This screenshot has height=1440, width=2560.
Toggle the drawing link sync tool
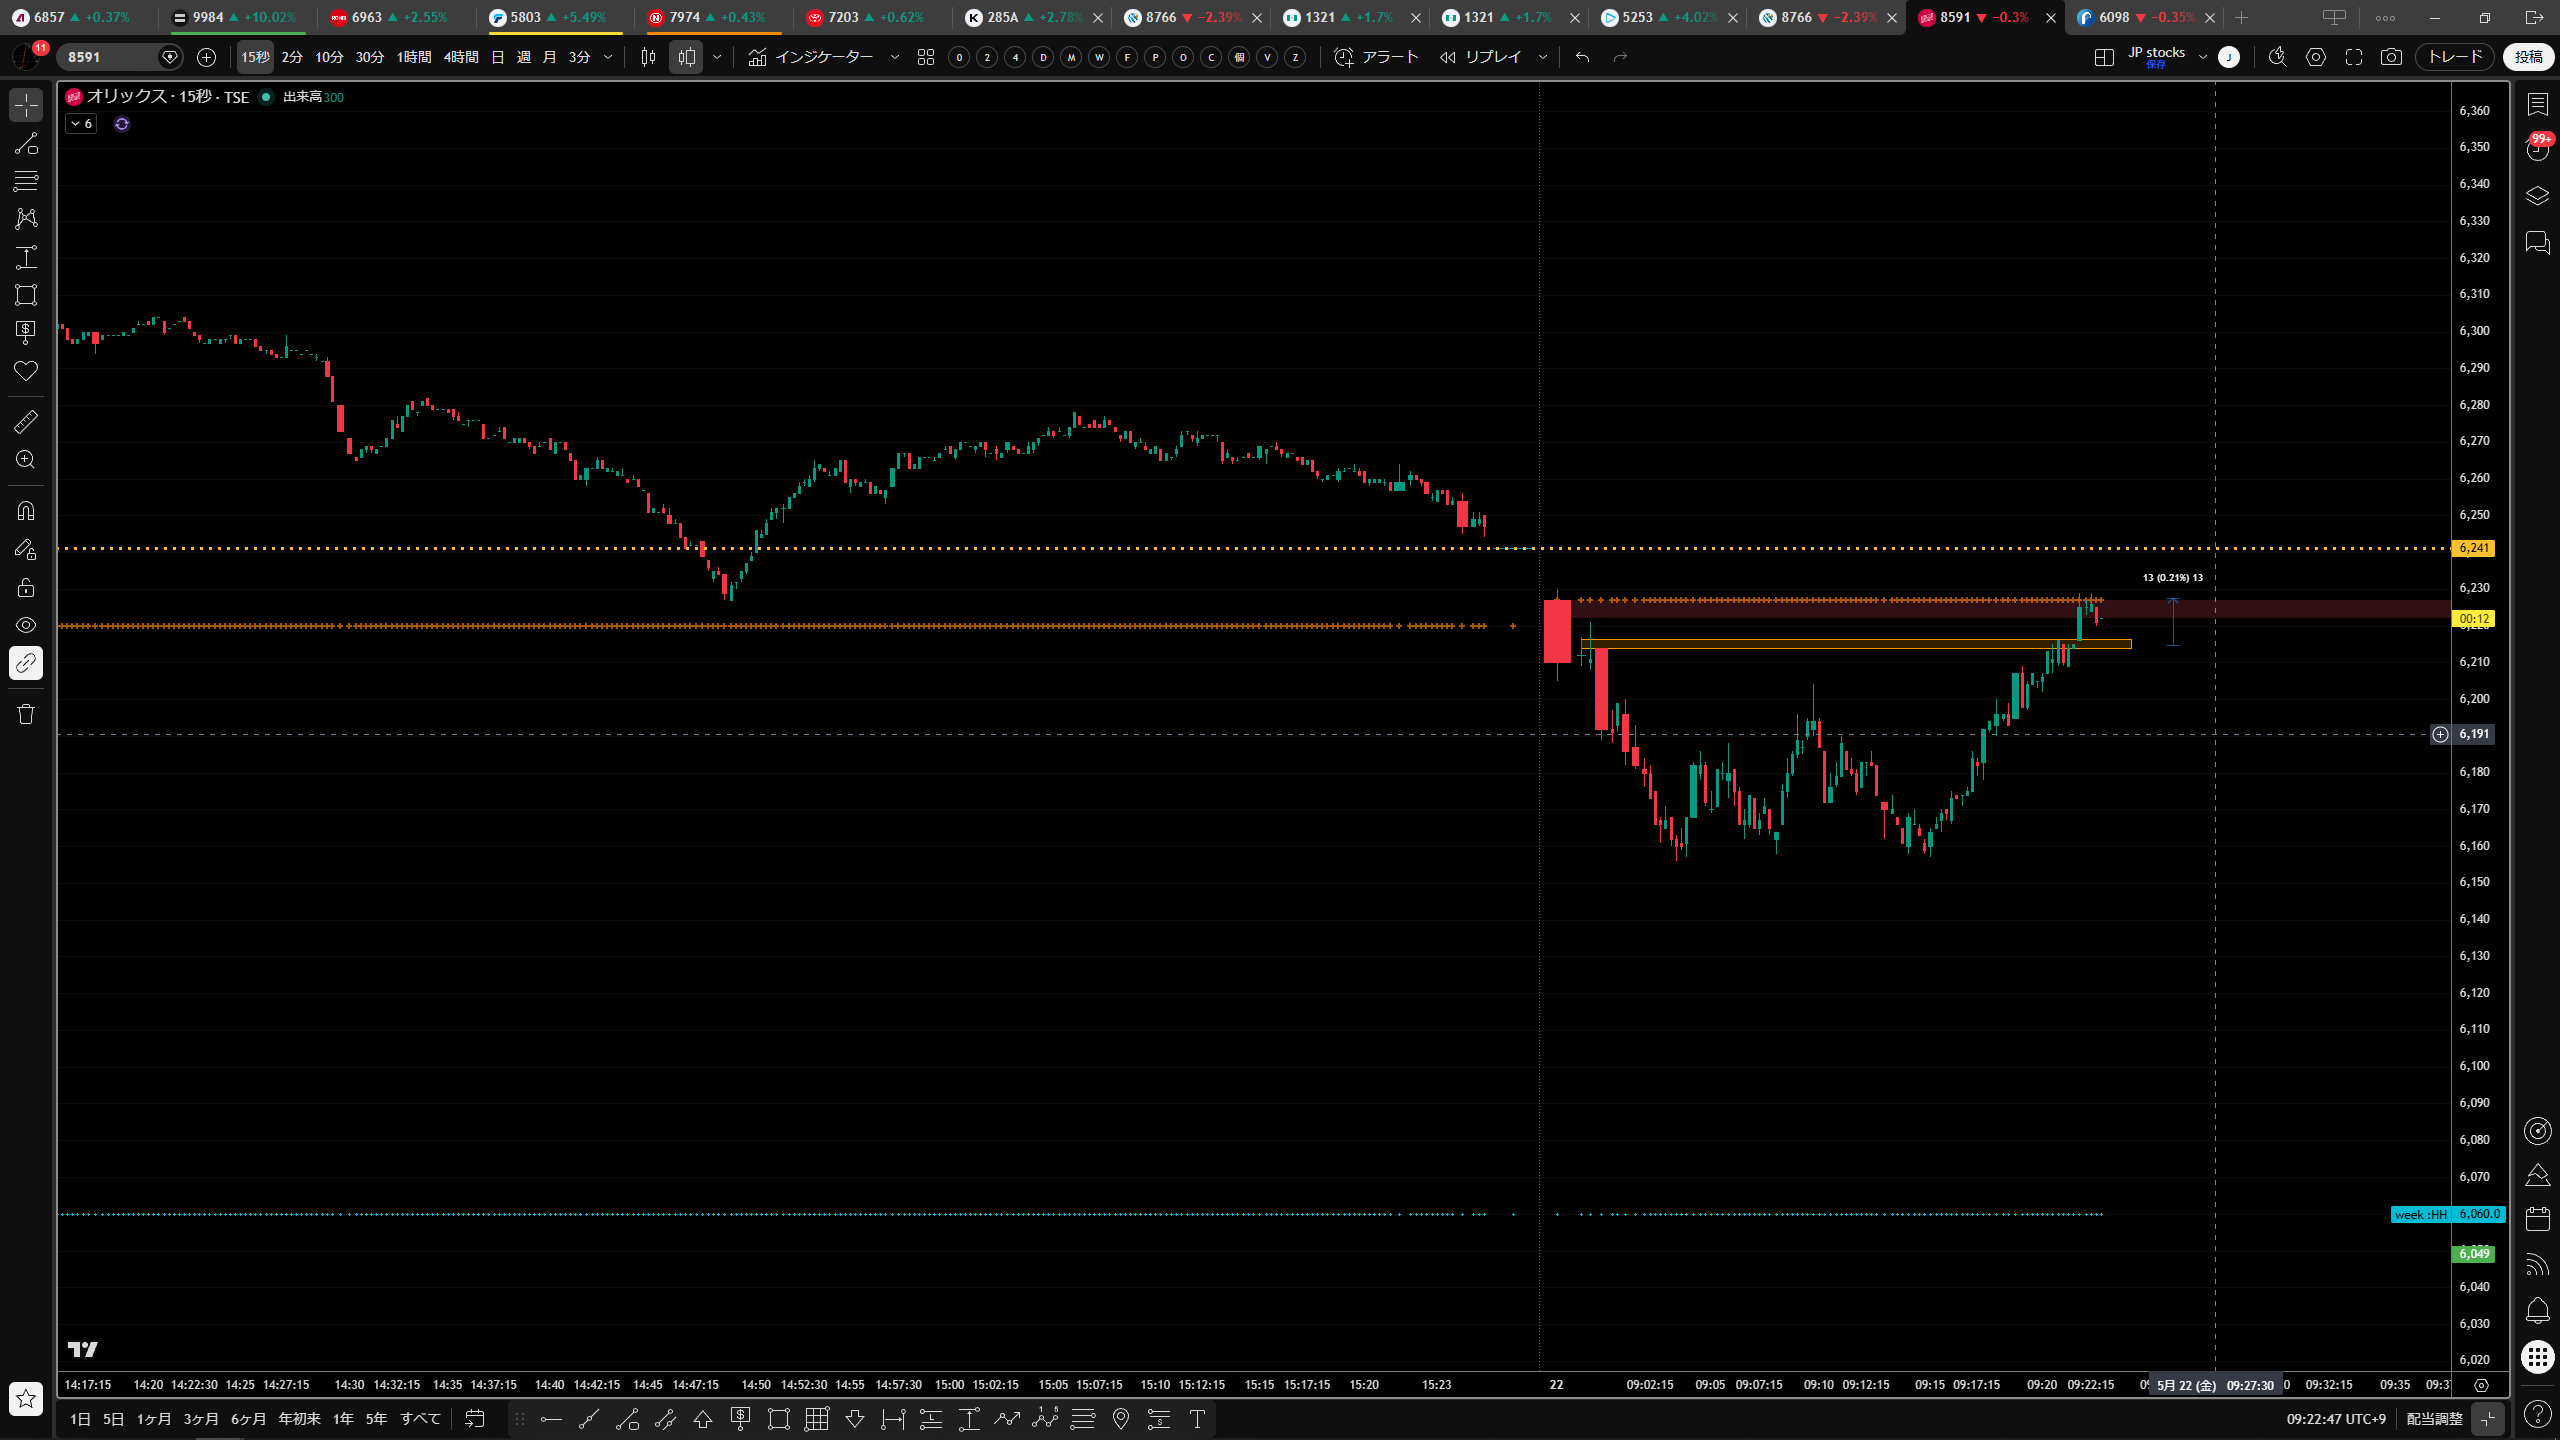point(26,663)
